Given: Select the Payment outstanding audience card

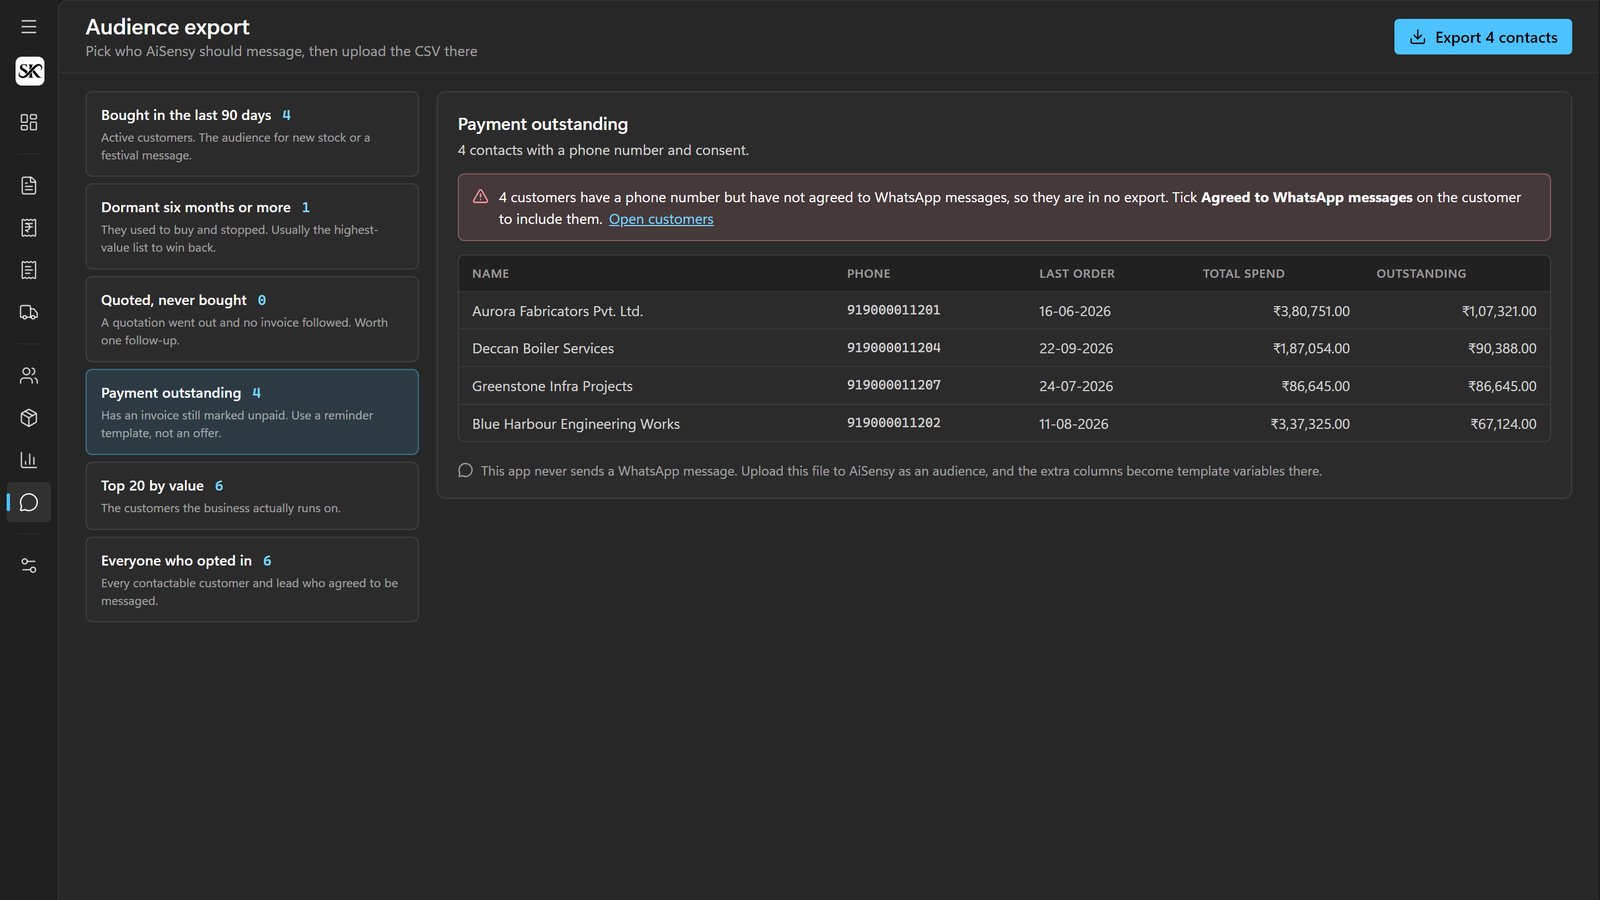Looking at the screenshot, I should pyautogui.click(x=252, y=412).
